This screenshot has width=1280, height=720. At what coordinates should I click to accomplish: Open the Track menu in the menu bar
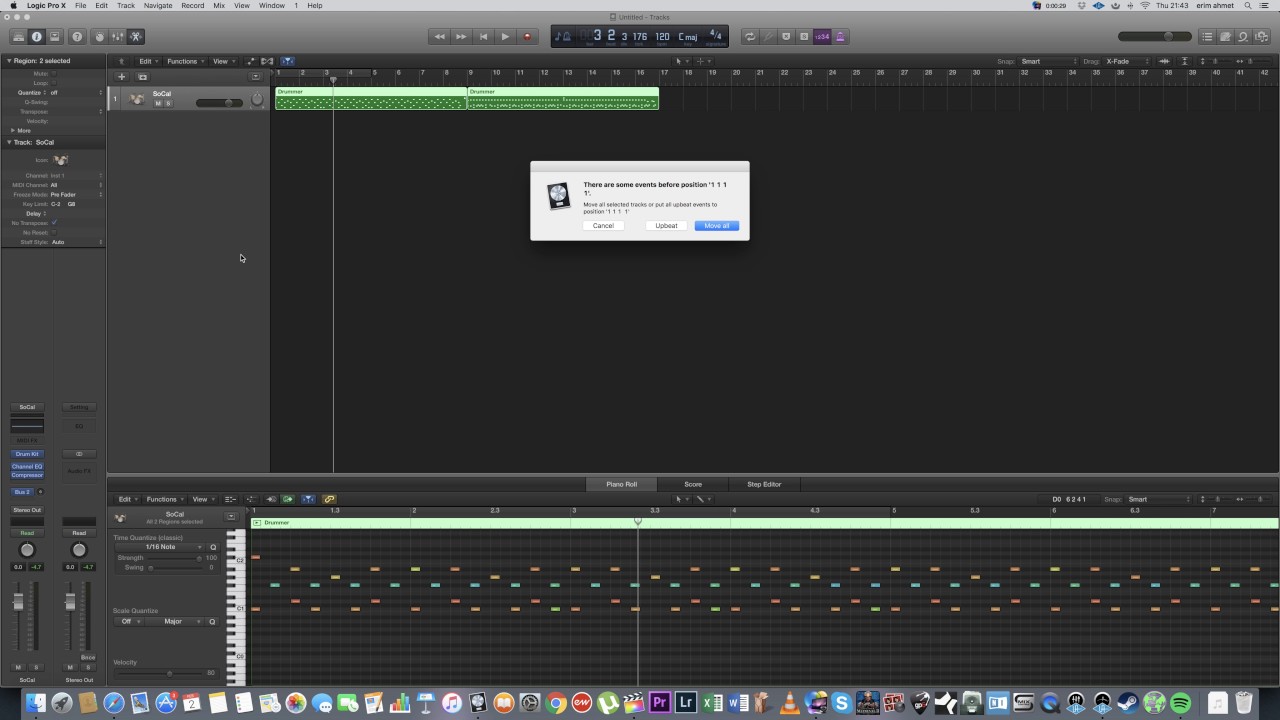pyautogui.click(x=126, y=5)
